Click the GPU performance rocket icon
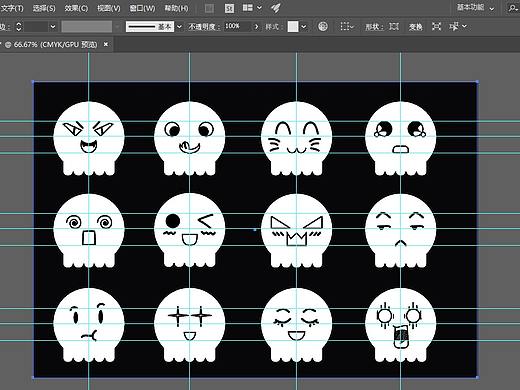 (275, 8)
